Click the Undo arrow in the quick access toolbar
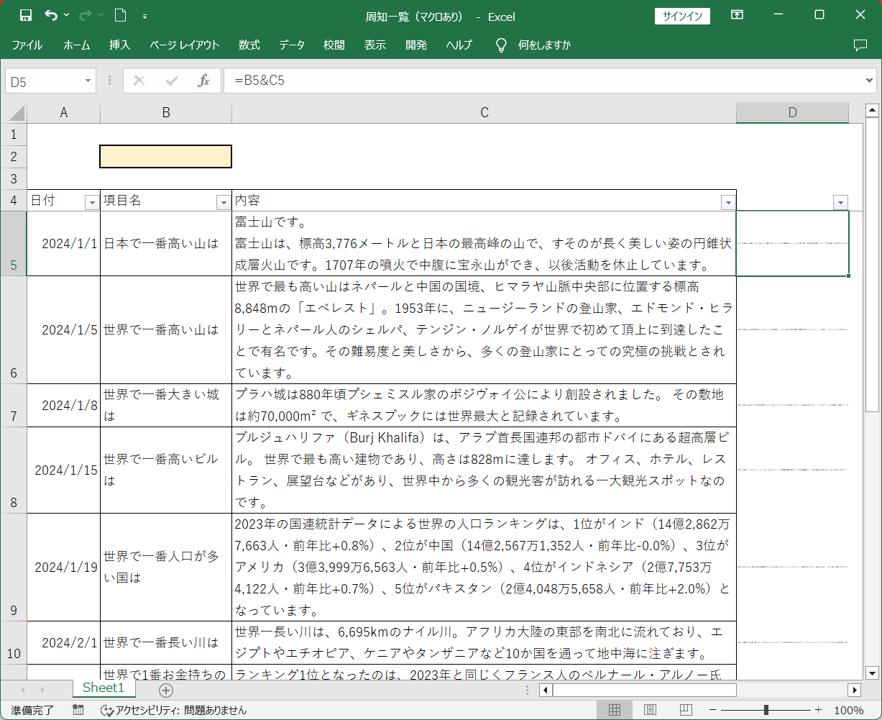The image size is (882, 720). click(51, 16)
